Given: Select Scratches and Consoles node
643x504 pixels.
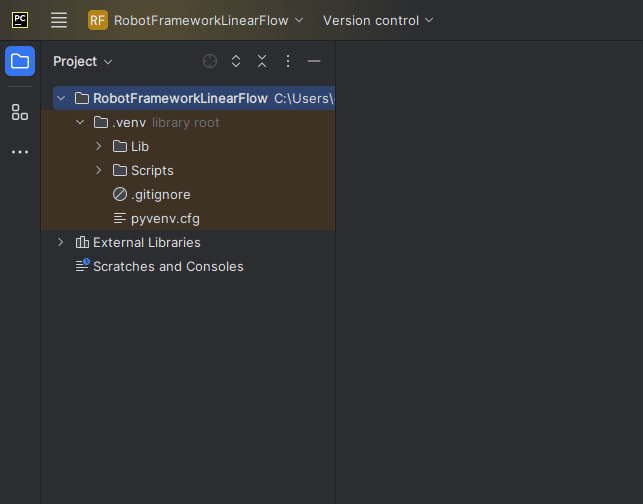Looking at the screenshot, I should (x=188, y=267).
